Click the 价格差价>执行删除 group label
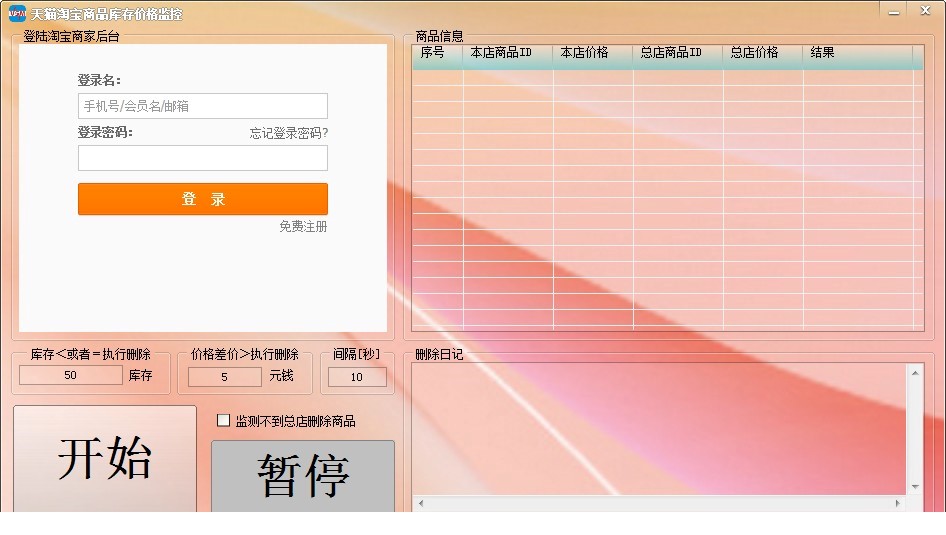 click(x=244, y=354)
